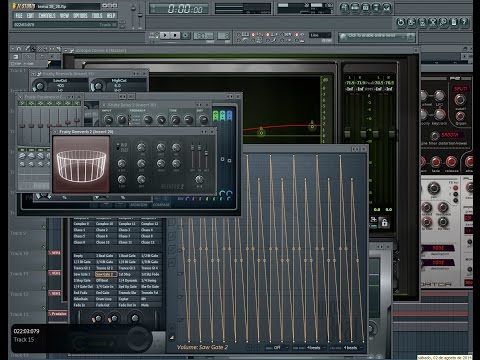Select the first green band button in Maximus
Screen dimensions: 480x360
click(x=215, y=116)
